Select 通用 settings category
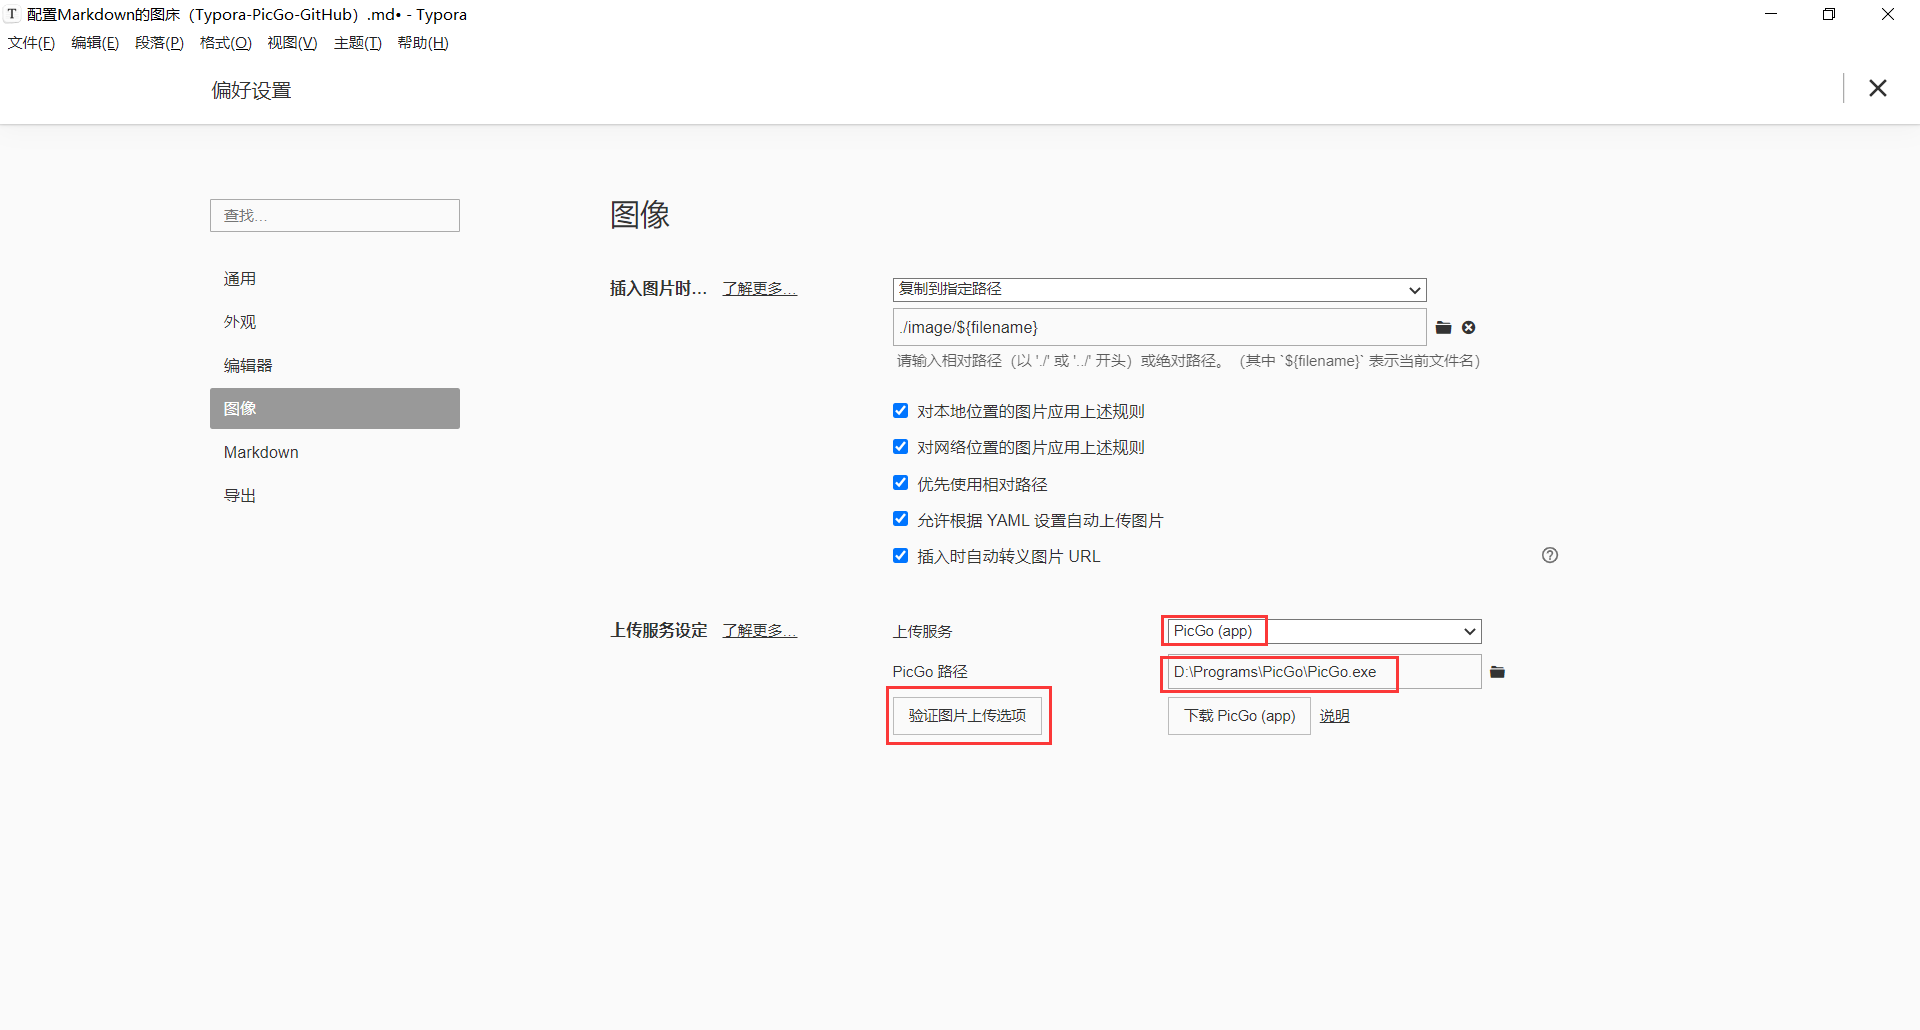Viewport: 1920px width, 1030px height. [x=335, y=279]
